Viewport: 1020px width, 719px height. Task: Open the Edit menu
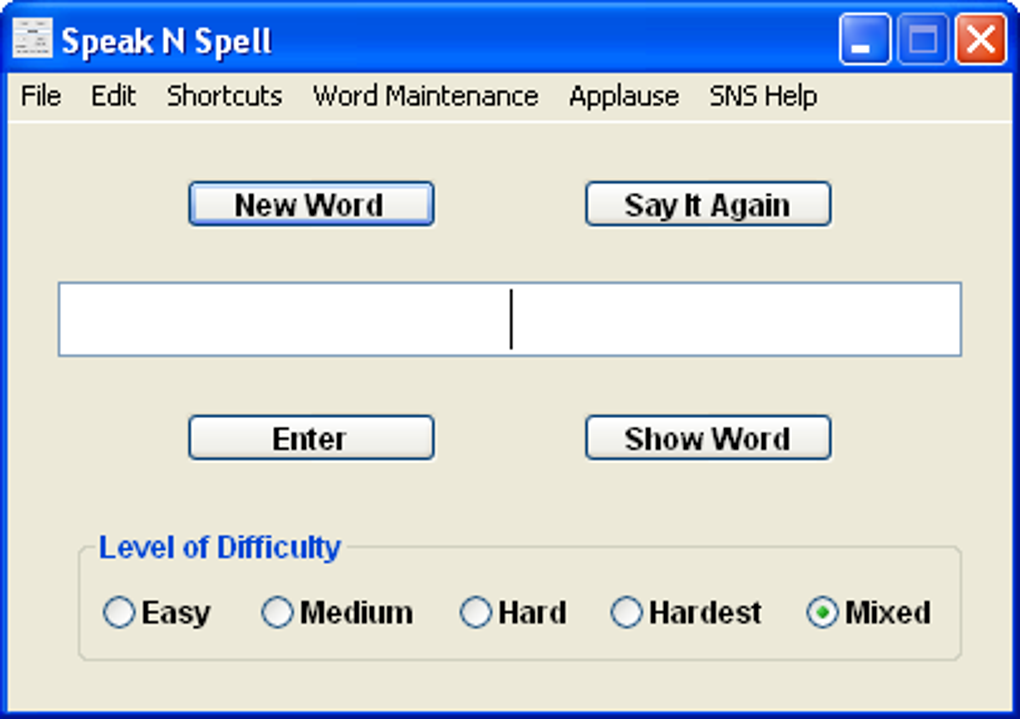click(x=113, y=96)
